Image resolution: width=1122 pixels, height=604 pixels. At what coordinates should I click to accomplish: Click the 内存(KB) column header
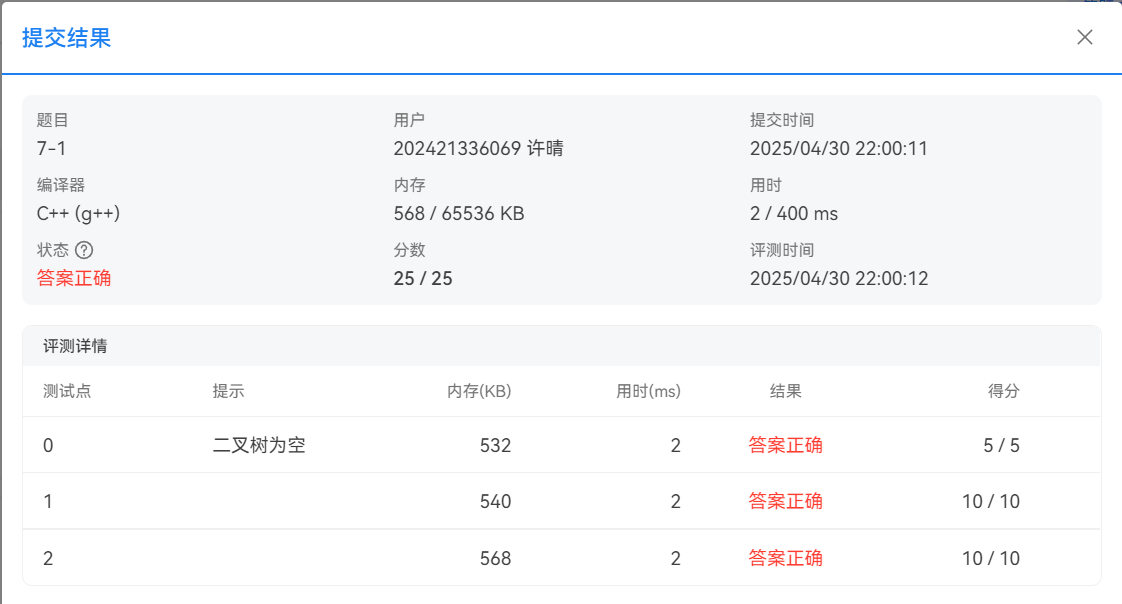click(479, 391)
